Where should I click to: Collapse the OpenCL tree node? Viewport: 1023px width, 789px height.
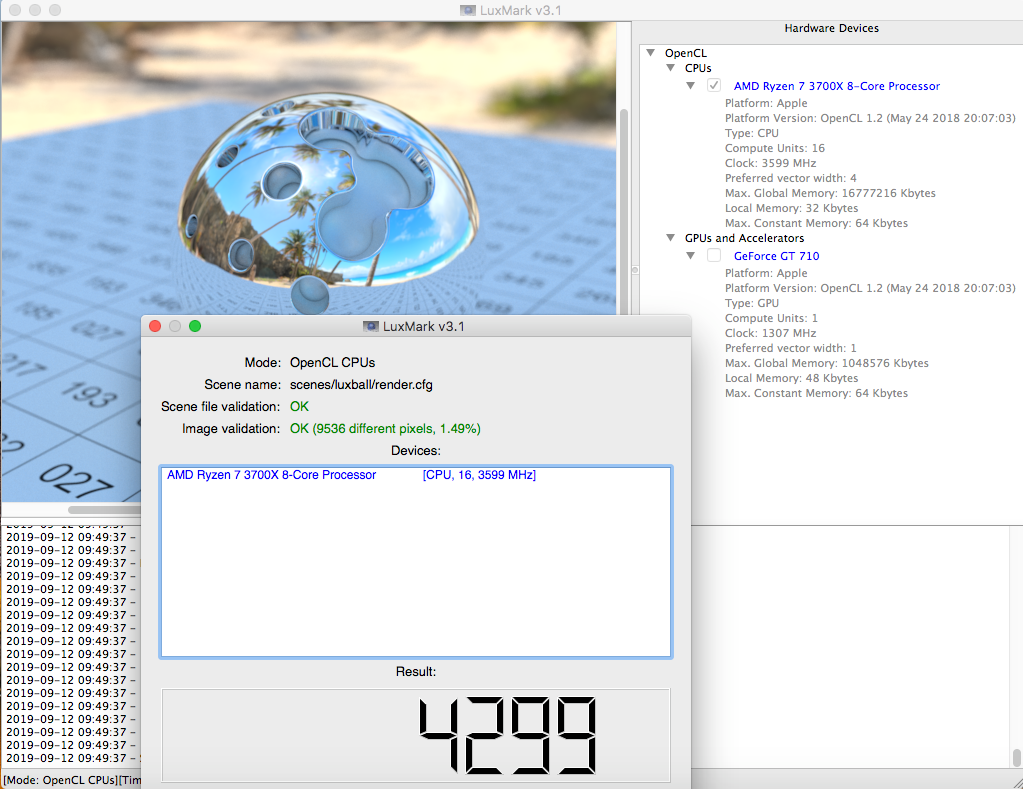650,52
